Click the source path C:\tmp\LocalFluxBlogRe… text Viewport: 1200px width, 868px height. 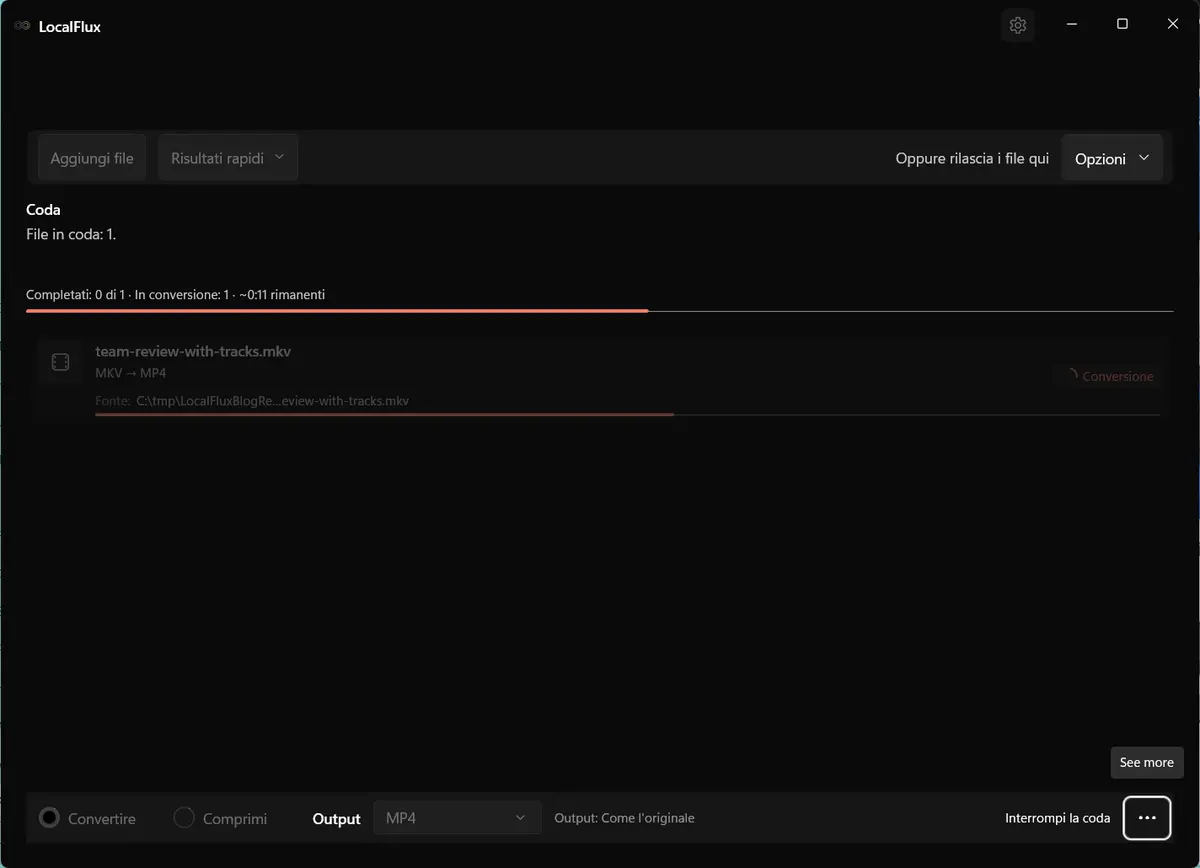pos(273,401)
